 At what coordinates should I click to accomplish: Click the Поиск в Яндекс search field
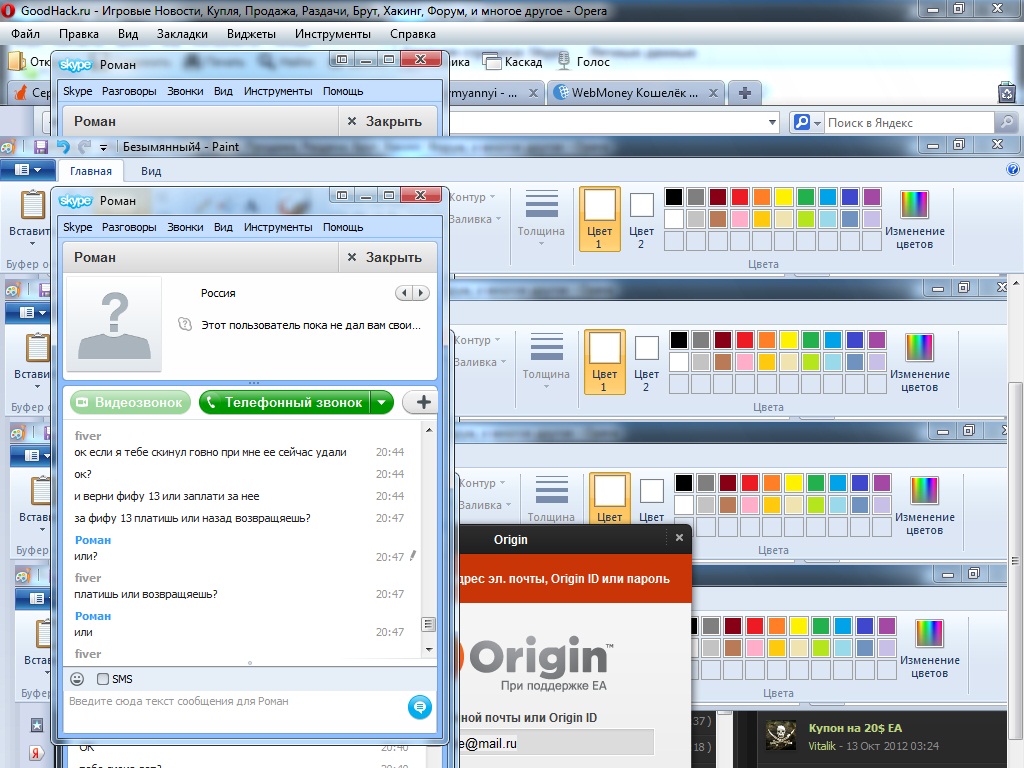pyautogui.click(x=909, y=122)
